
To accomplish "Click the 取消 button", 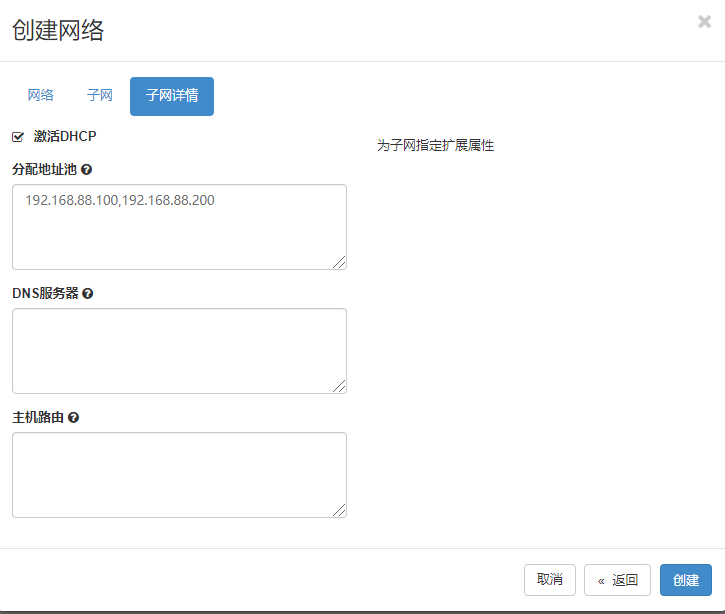I will [x=550, y=580].
